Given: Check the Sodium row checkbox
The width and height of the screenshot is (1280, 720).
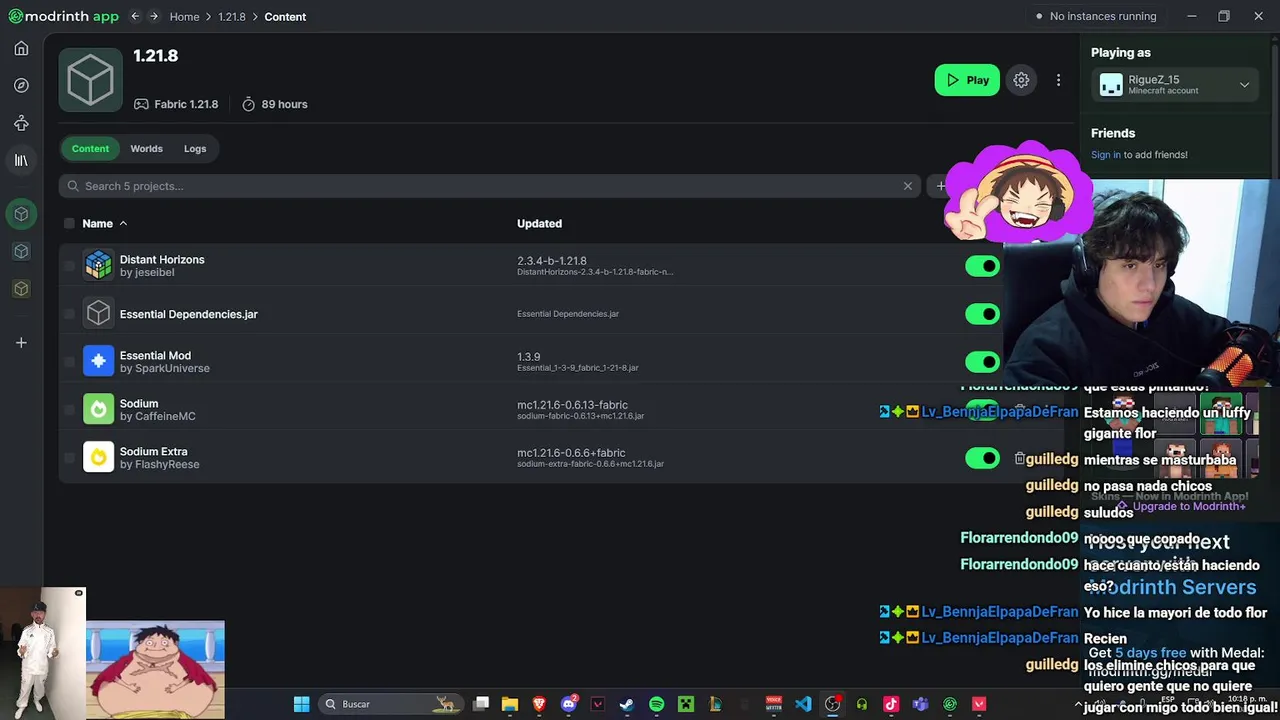Looking at the screenshot, I should 69,410.
